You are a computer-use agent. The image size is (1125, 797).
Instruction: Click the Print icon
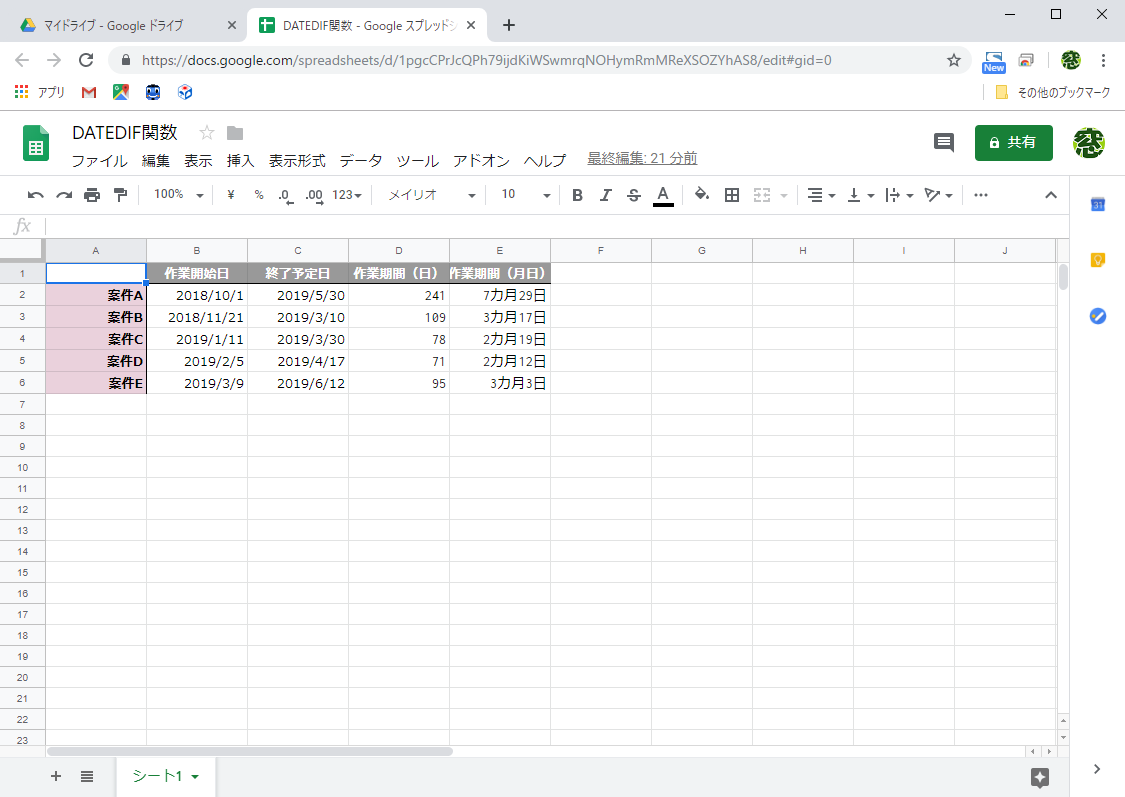pyautogui.click(x=90, y=194)
